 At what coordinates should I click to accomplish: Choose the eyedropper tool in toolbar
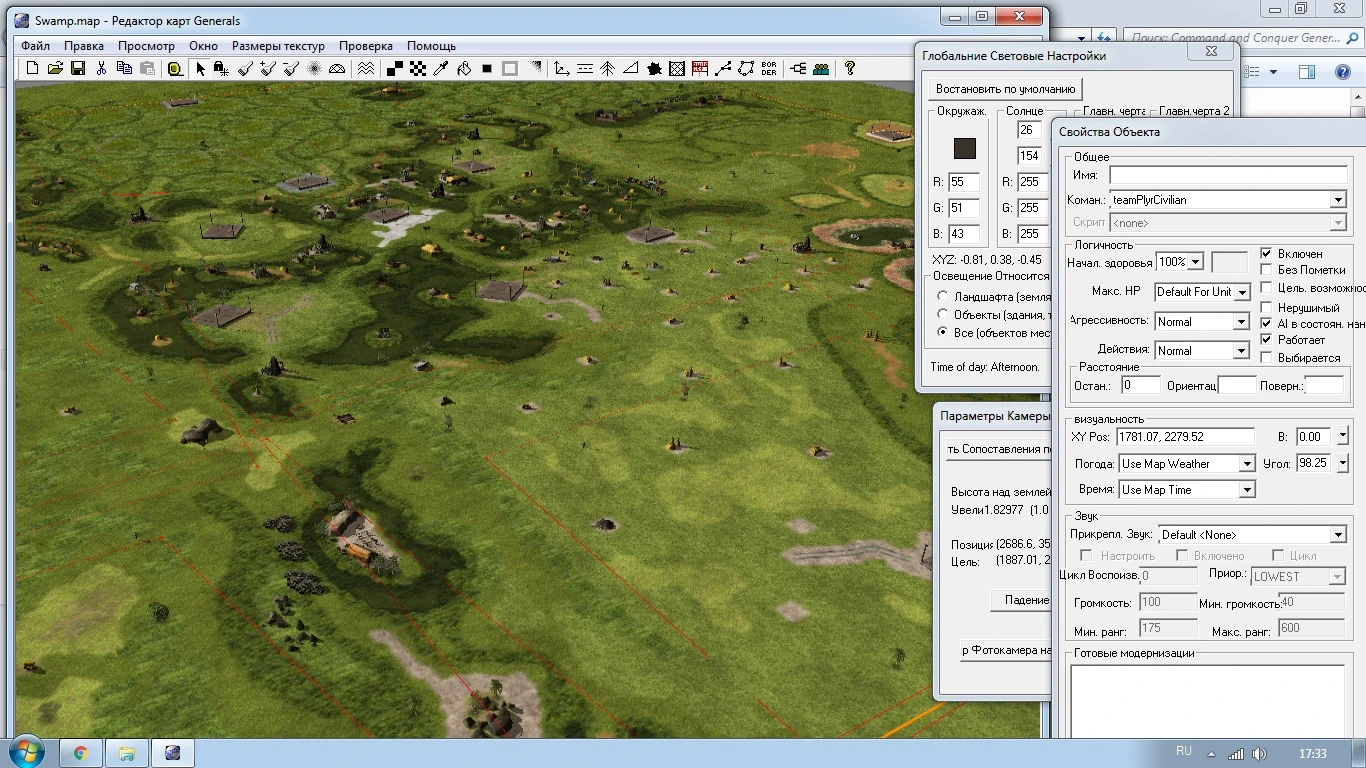click(x=440, y=69)
